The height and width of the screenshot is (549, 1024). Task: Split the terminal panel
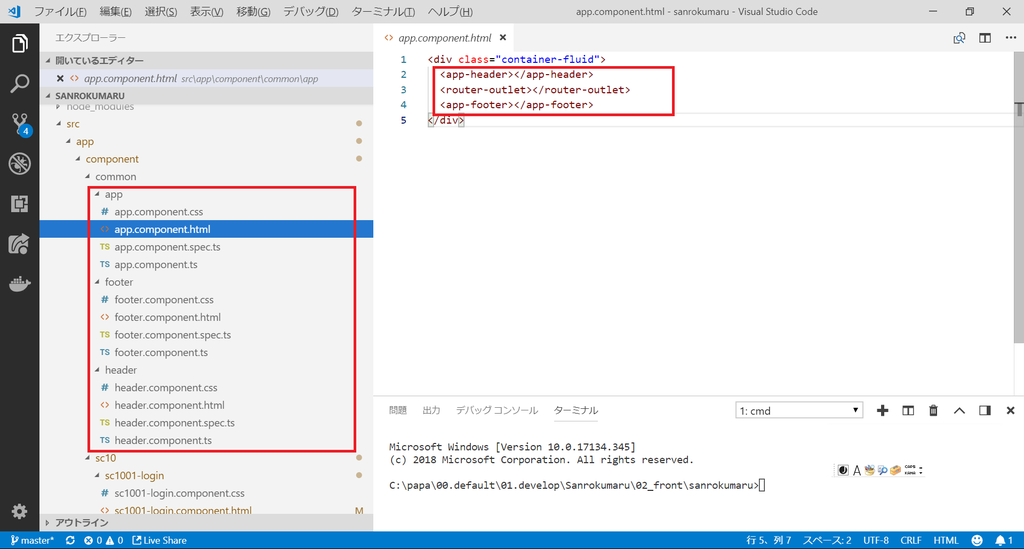pos(908,411)
